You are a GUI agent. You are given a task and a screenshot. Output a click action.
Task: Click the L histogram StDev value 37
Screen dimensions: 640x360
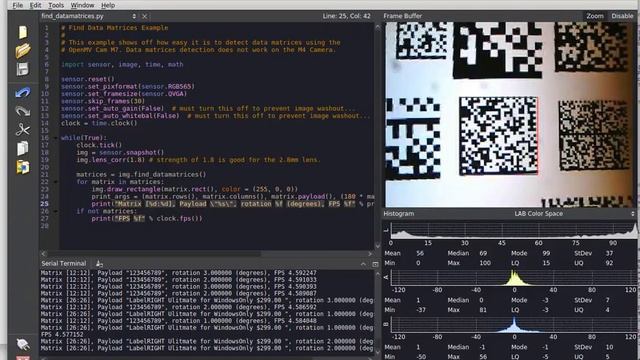pos(609,253)
